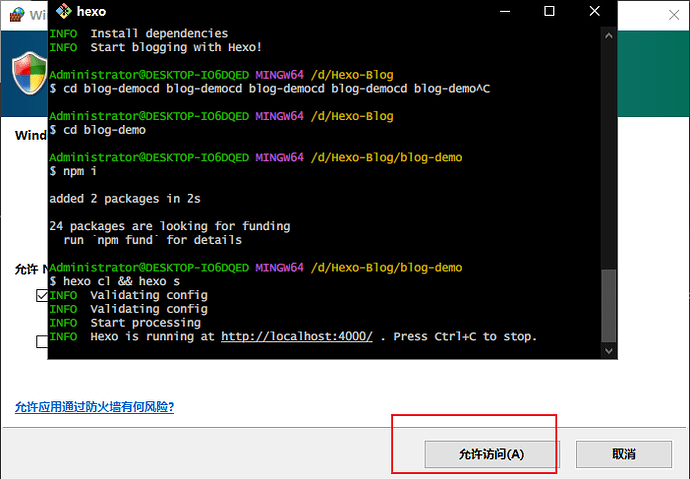690x479 pixels.
Task: Click the terminal scrollbar down arrow
Action: click(609, 351)
